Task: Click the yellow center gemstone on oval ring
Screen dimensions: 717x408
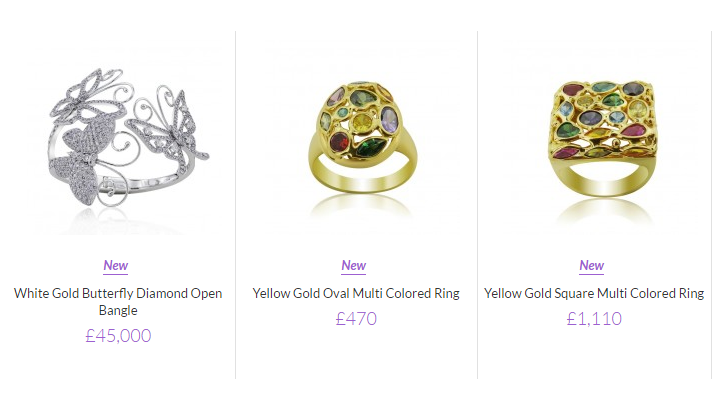Action: 362,123
